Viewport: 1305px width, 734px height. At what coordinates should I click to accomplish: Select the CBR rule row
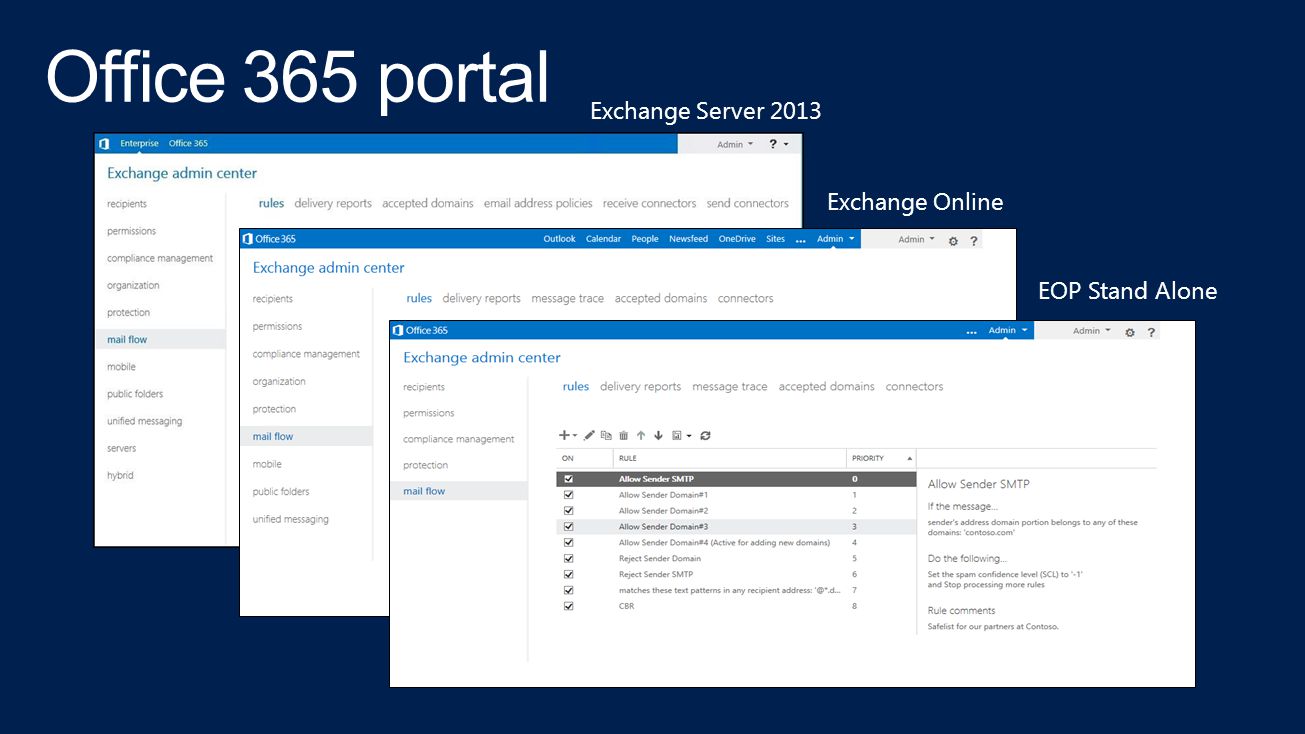click(x=736, y=606)
